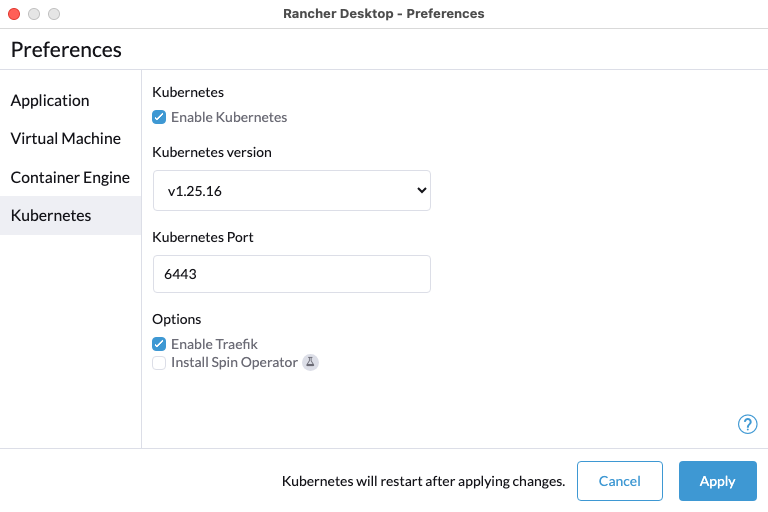The image size is (768, 512).
Task: Select the Kubernetes sidebar item
Action: point(51,215)
